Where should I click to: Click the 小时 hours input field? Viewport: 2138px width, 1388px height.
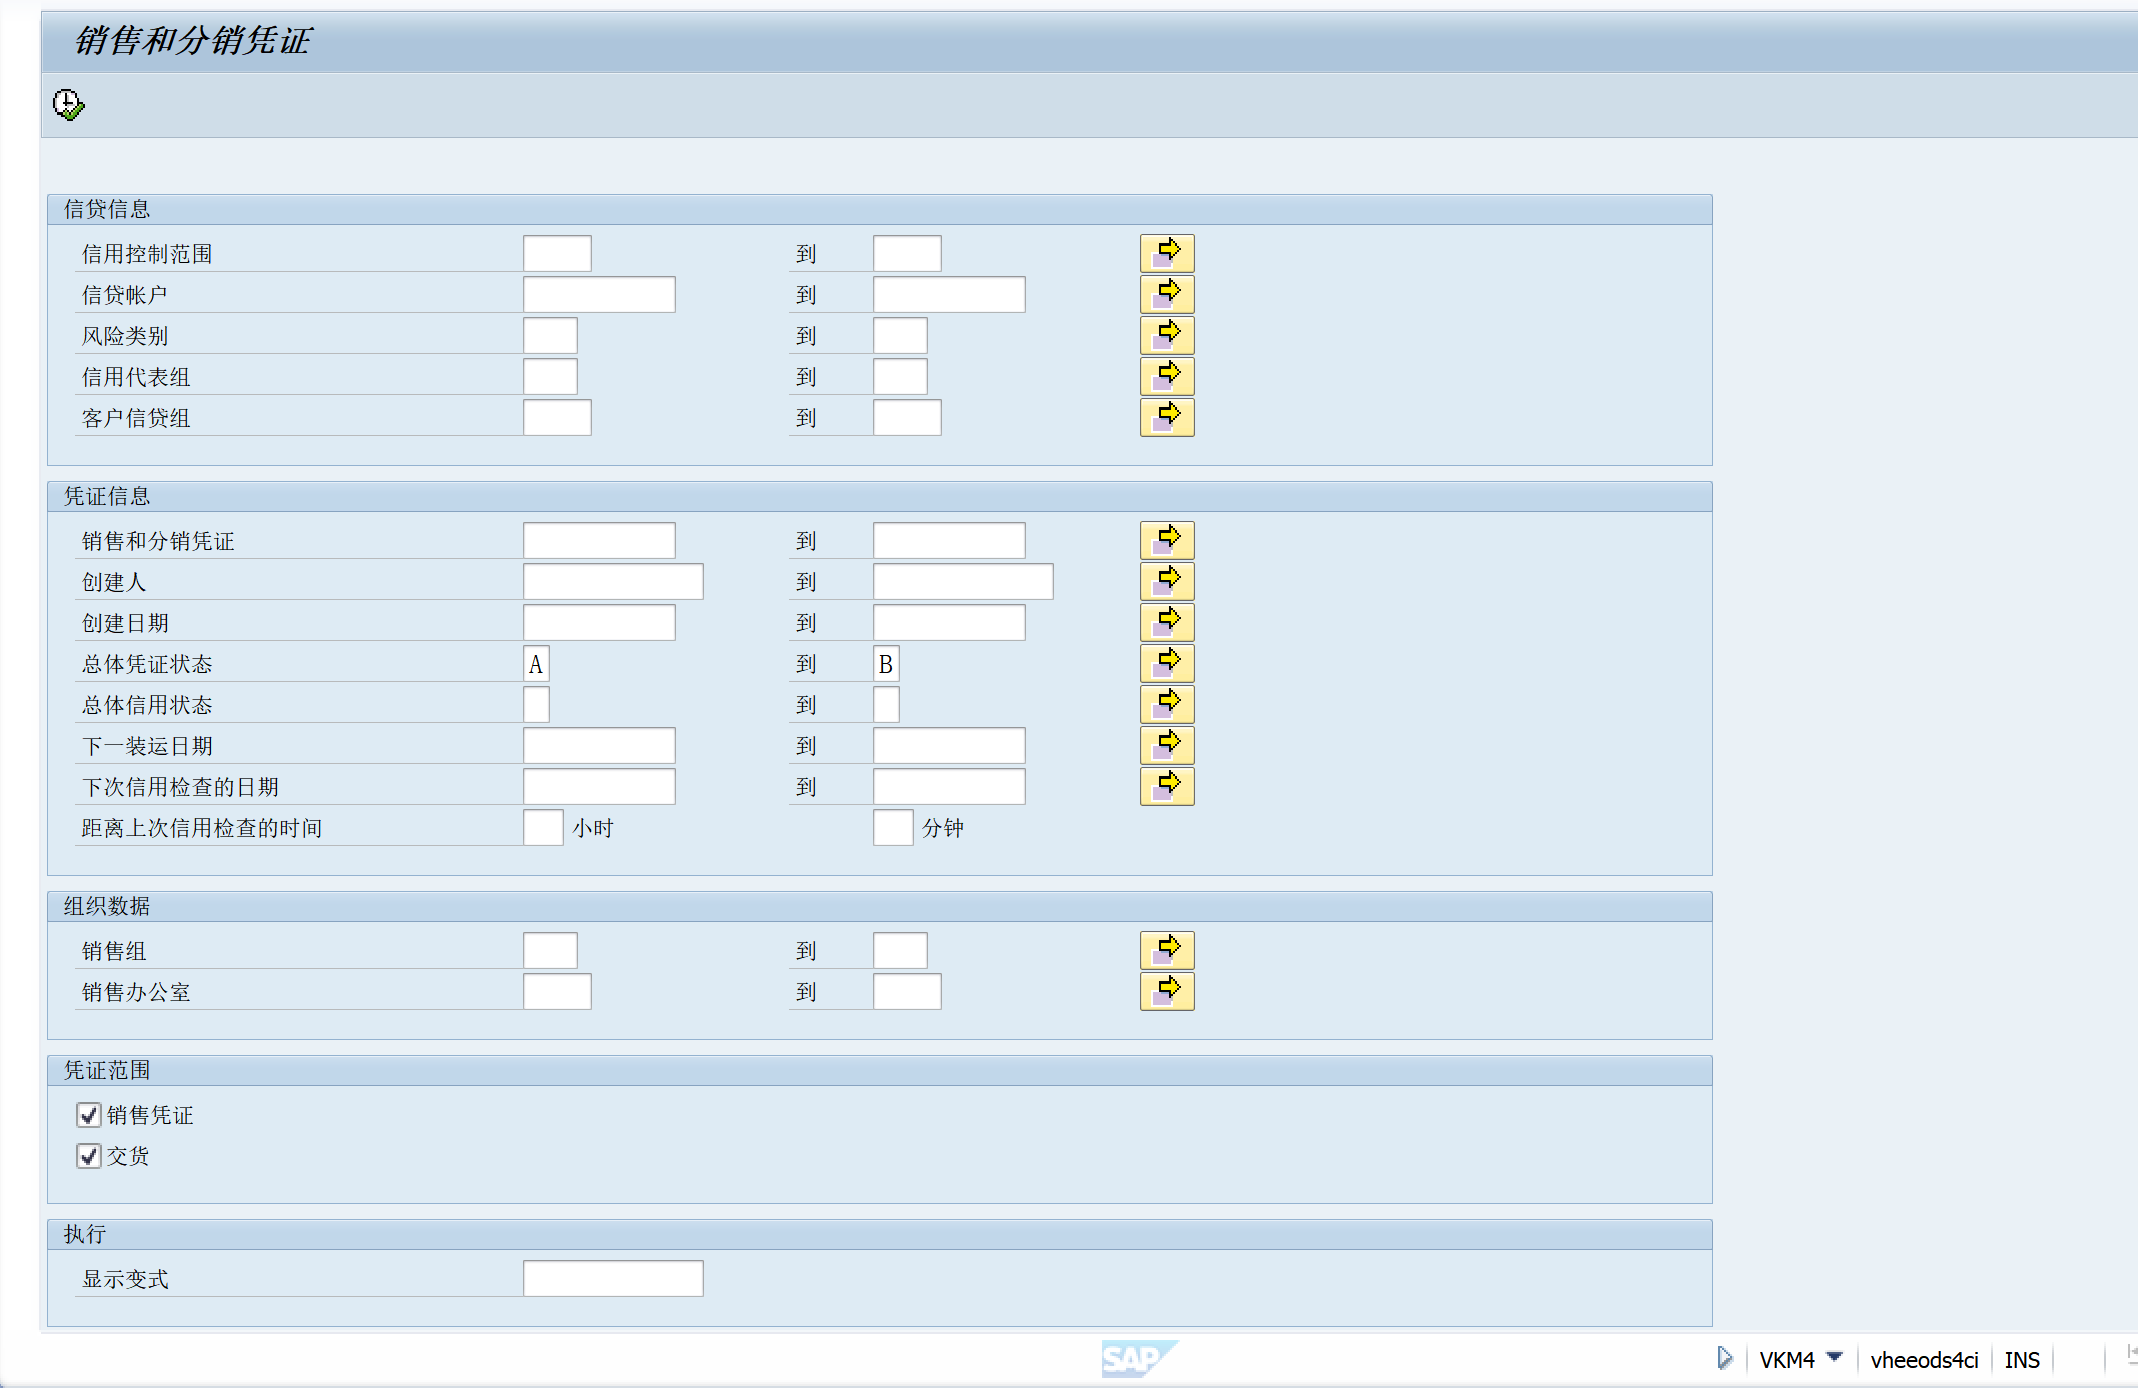(543, 827)
